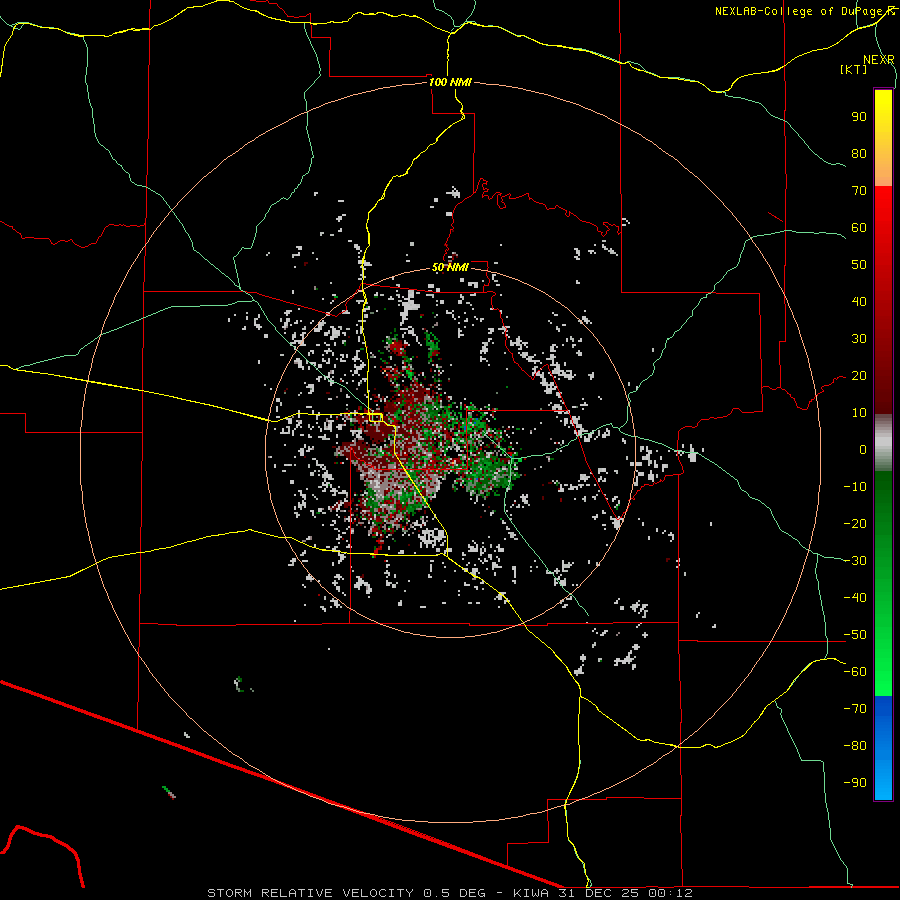Select the positive 70 scale label
Screen dimensions: 900x900
coord(859,191)
